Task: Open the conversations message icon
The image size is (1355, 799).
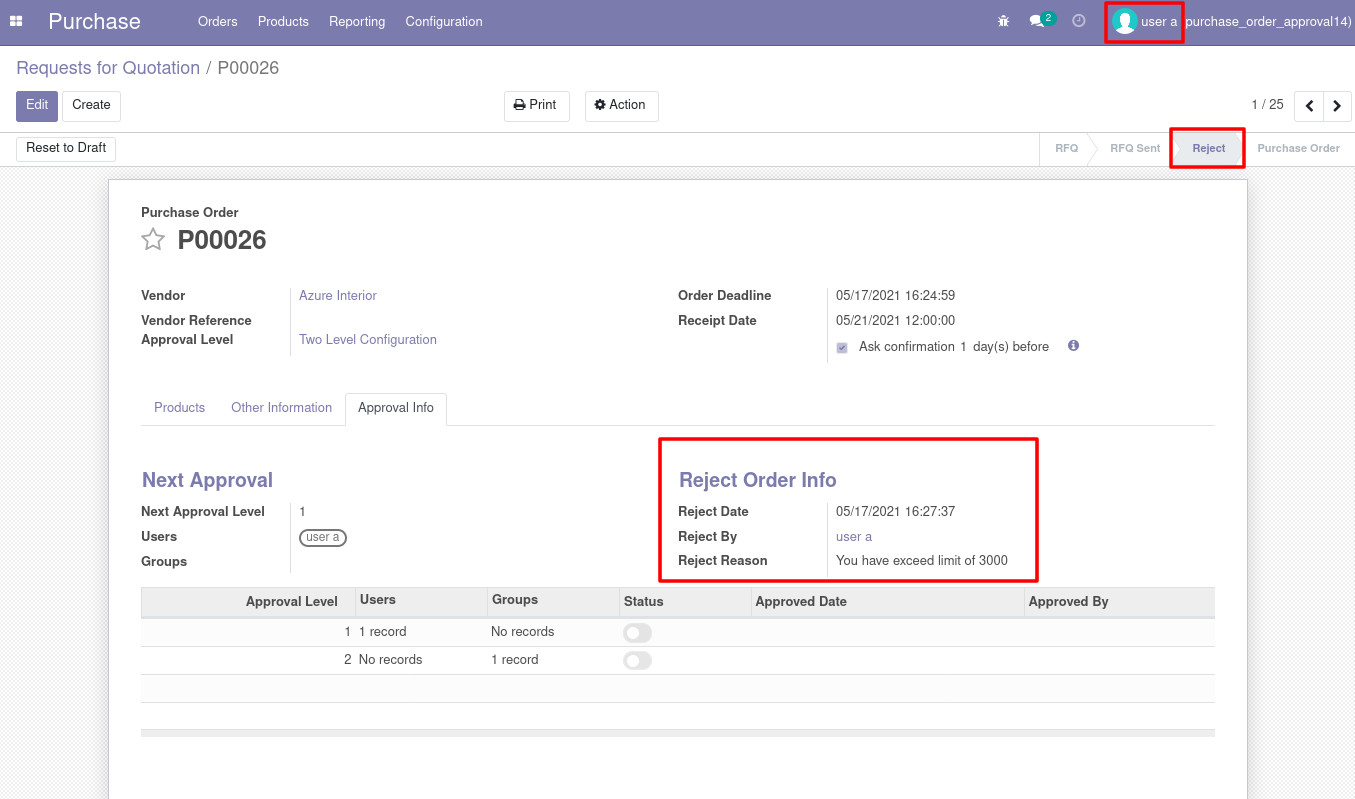Action: tap(1037, 21)
